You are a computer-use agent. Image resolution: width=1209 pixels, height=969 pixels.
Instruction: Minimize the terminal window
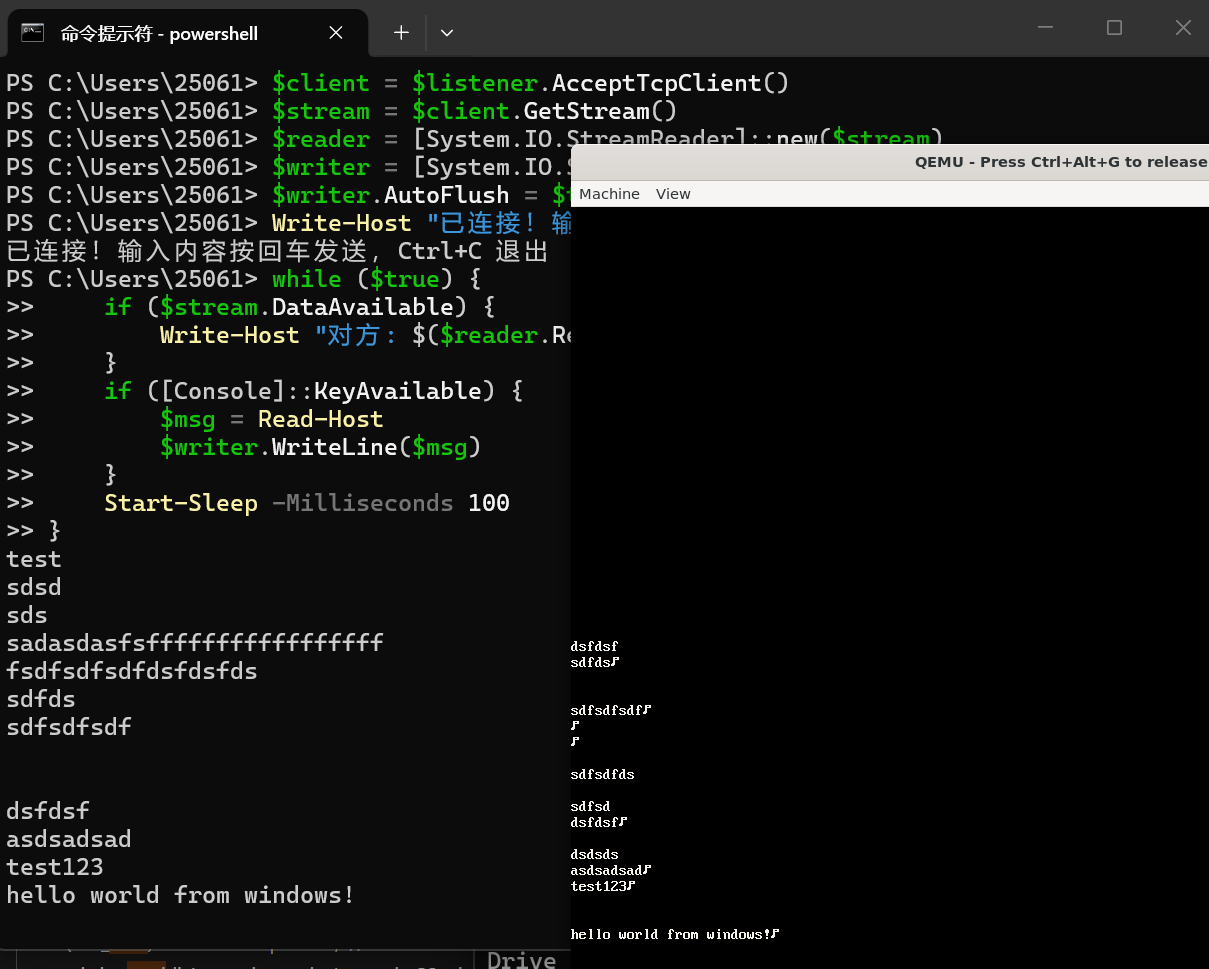click(x=1046, y=28)
